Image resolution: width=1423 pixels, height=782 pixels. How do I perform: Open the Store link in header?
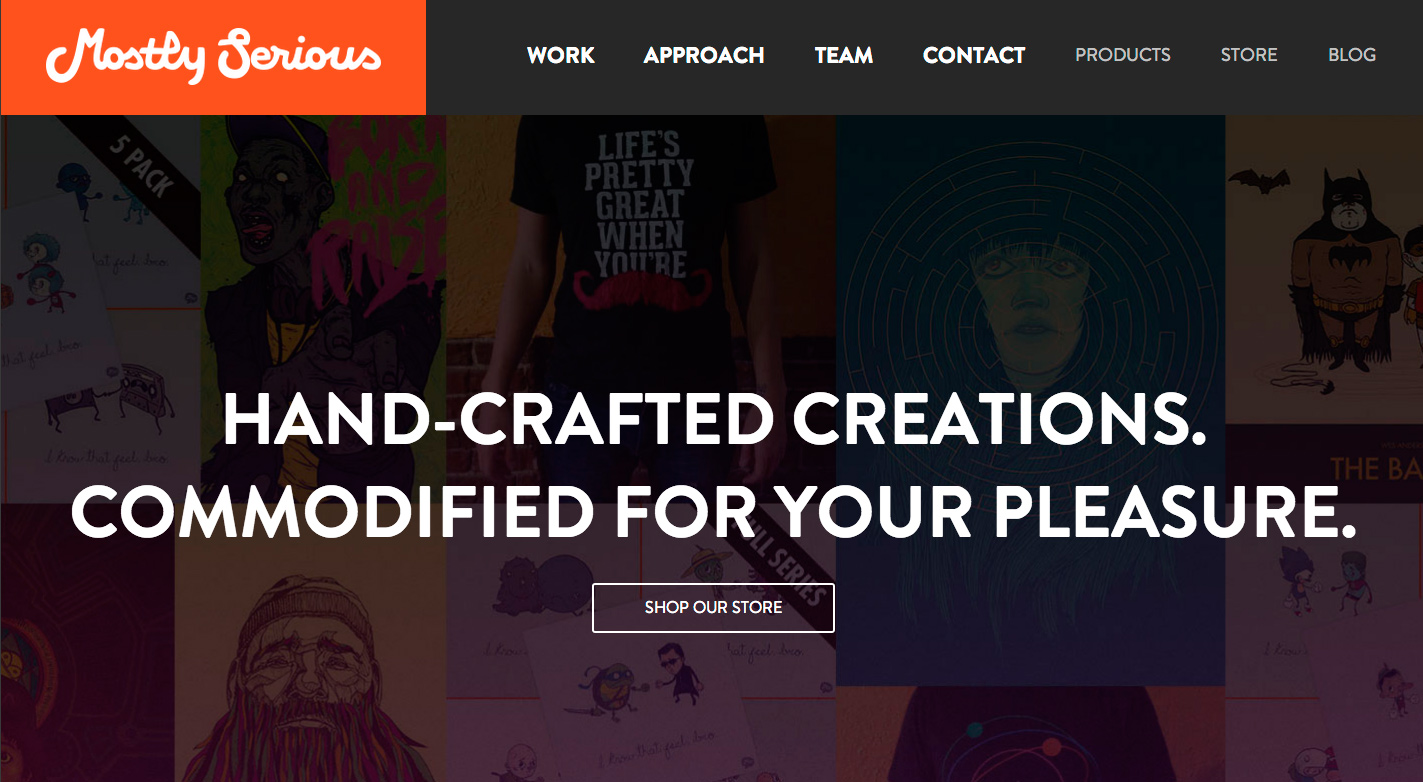(1249, 55)
